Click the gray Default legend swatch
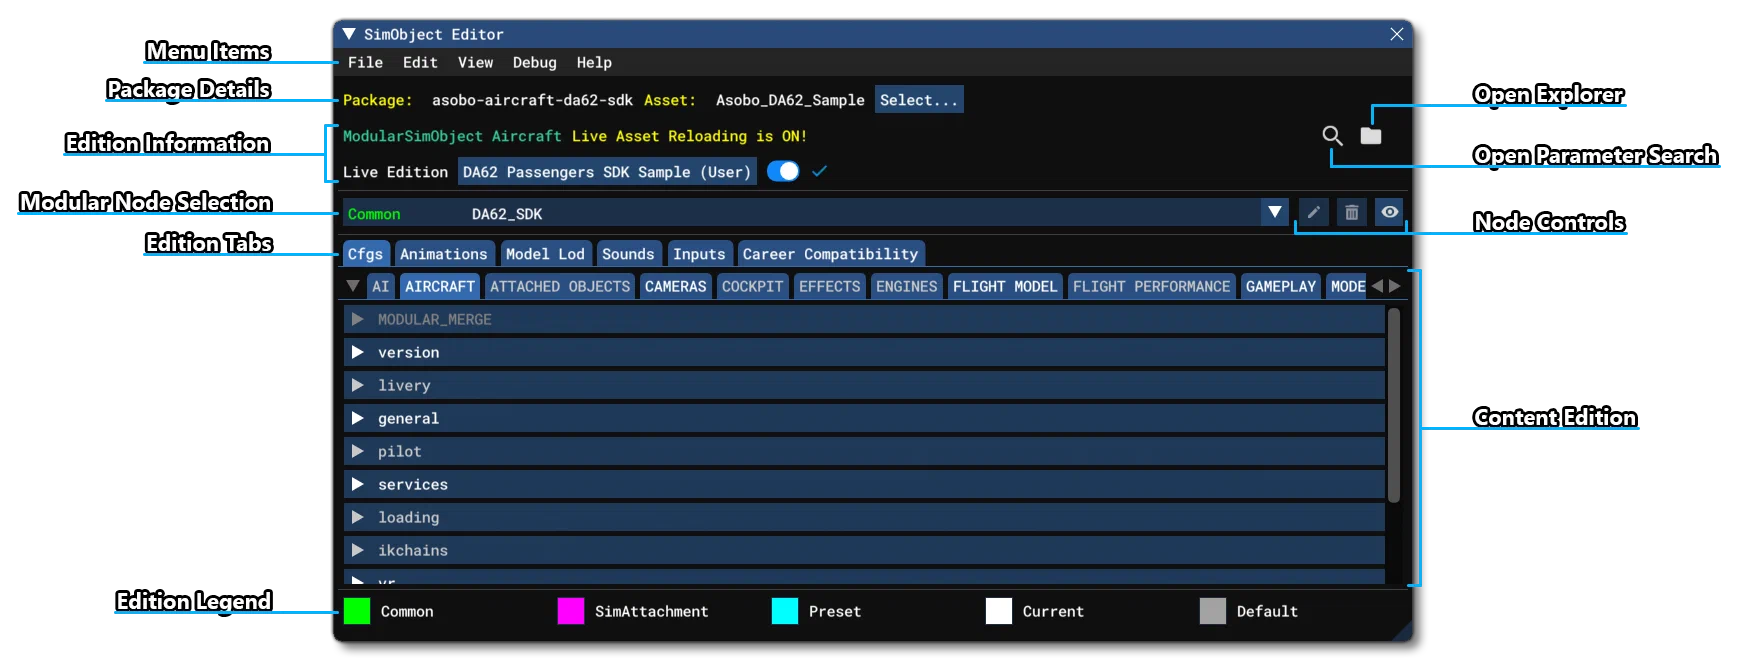Screen dimensions: 1738x665 pyautogui.click(x=1213, y=611)
